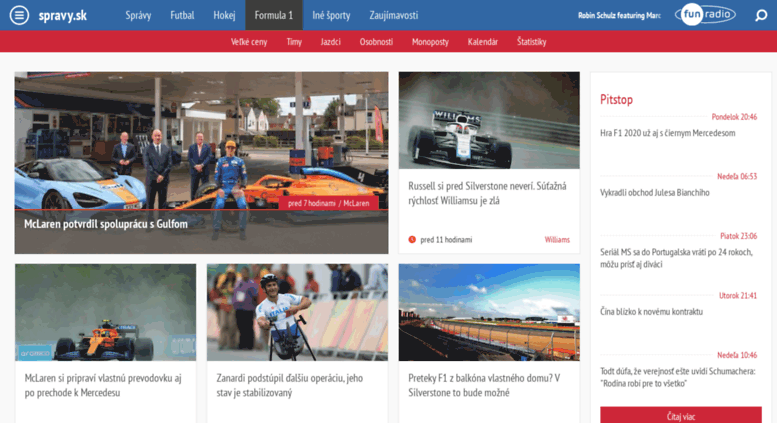This screenshot has width=777, height=423.
Task: Open the Zaujímavosti section
Action: coord(393,15)
